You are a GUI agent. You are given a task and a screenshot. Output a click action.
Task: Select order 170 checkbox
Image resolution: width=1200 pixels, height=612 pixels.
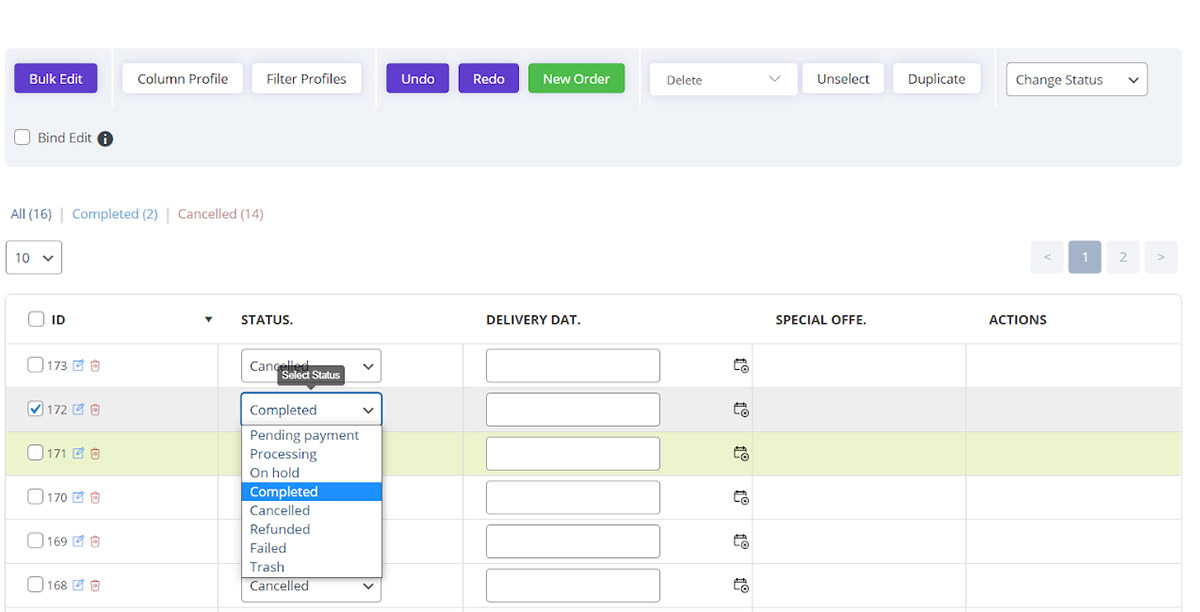tap(35, 497)
